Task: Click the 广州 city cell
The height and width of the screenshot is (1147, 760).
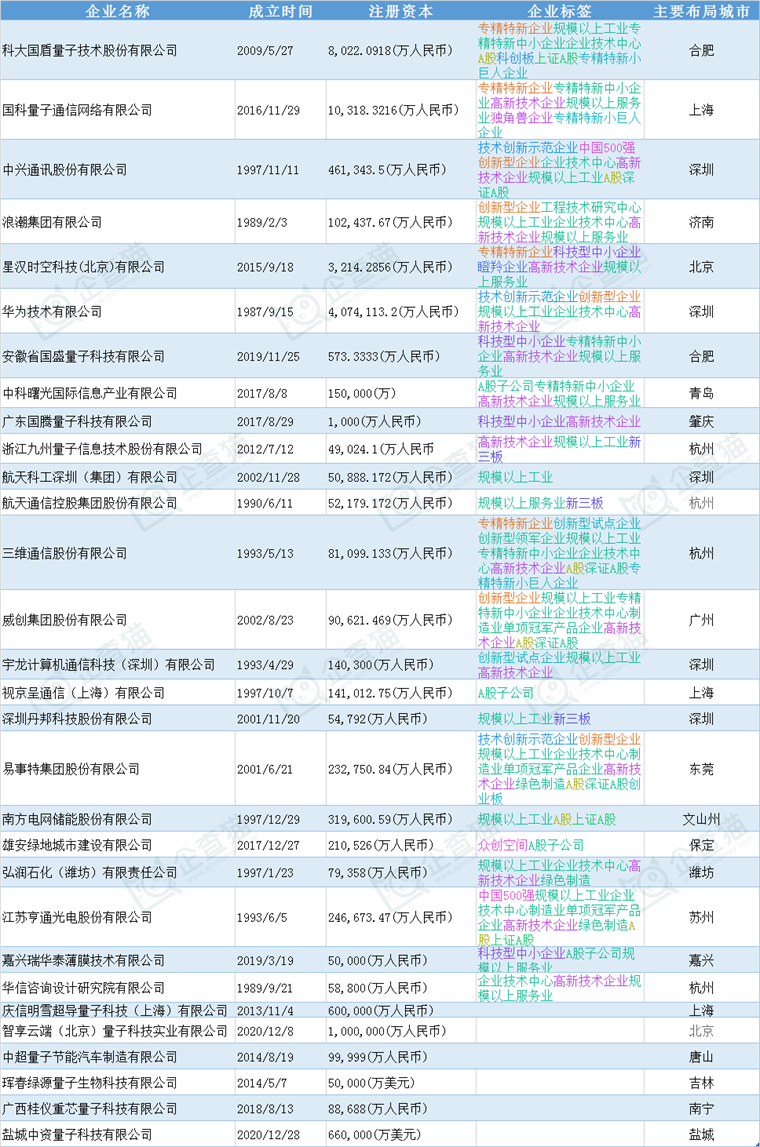Action: 701,620
